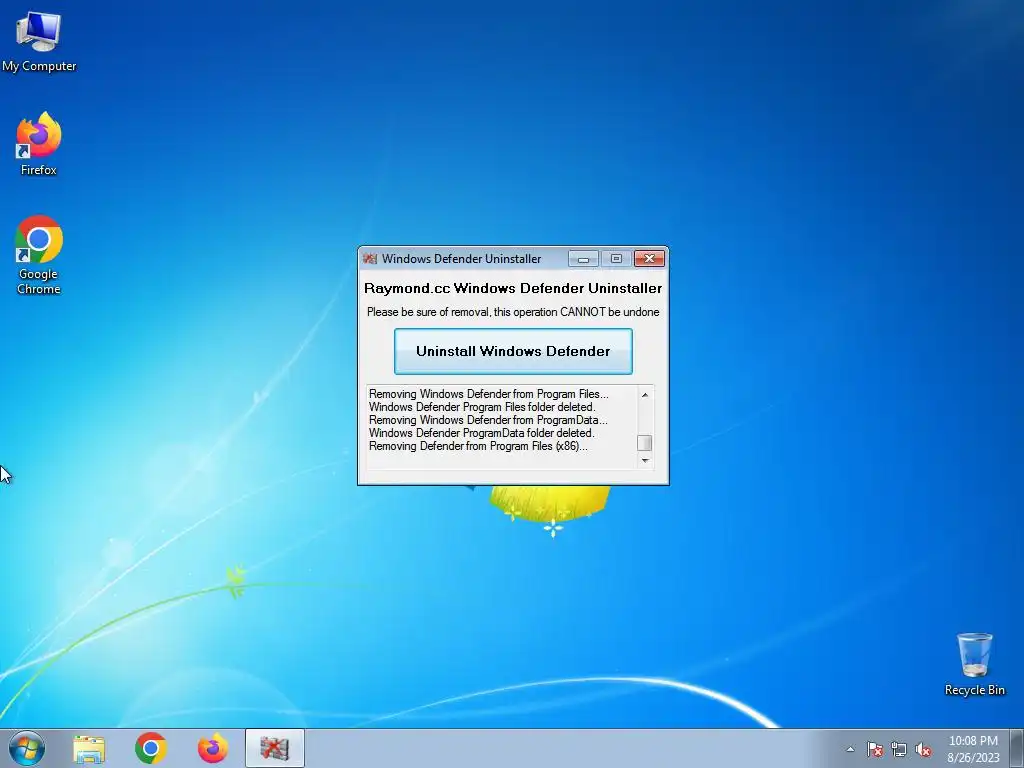This screenshot has width=1024, height=768.
Task: Click the Show Desktop strip
Action: [x=1018, y=748]
